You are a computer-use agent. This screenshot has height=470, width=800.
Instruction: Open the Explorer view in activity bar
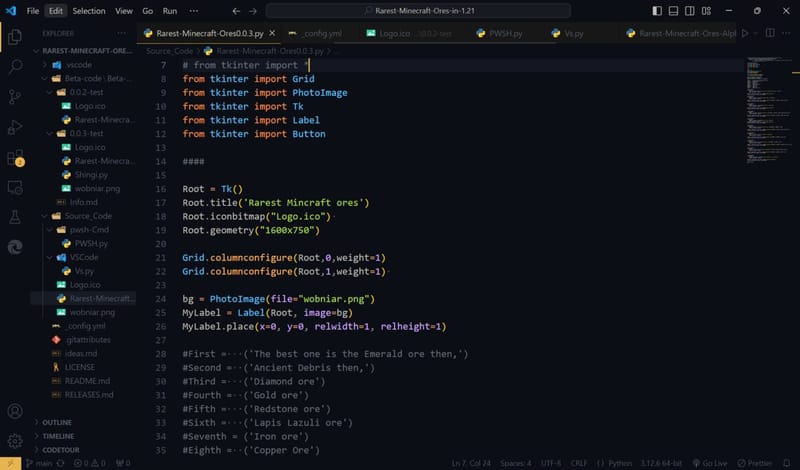pos(15,37)
